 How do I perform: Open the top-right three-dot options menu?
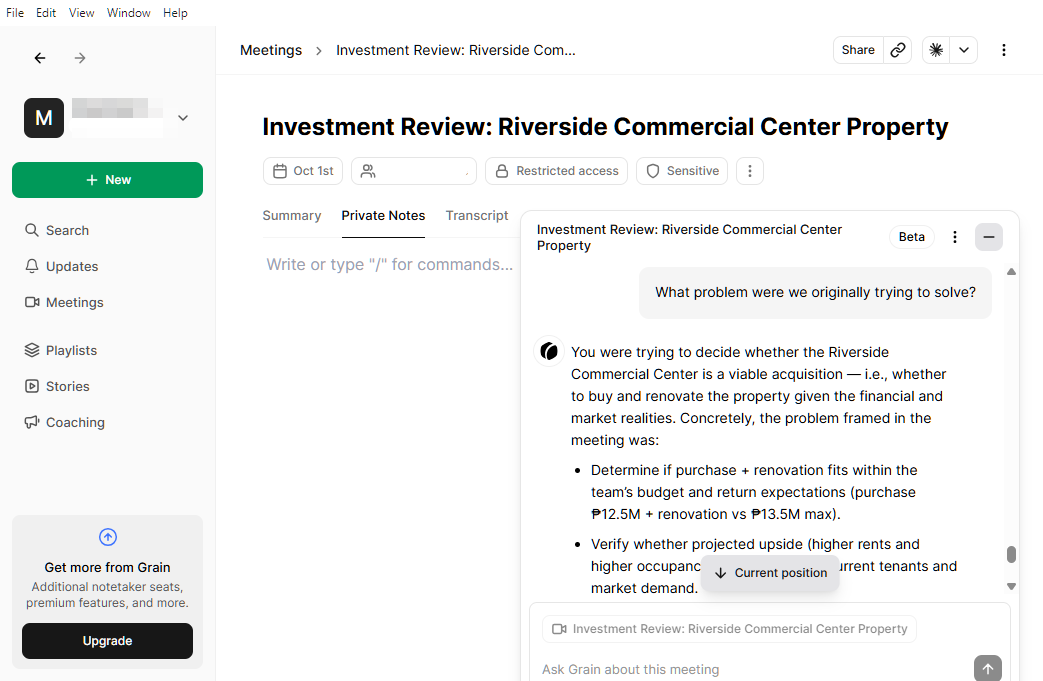pos(1004,50)
